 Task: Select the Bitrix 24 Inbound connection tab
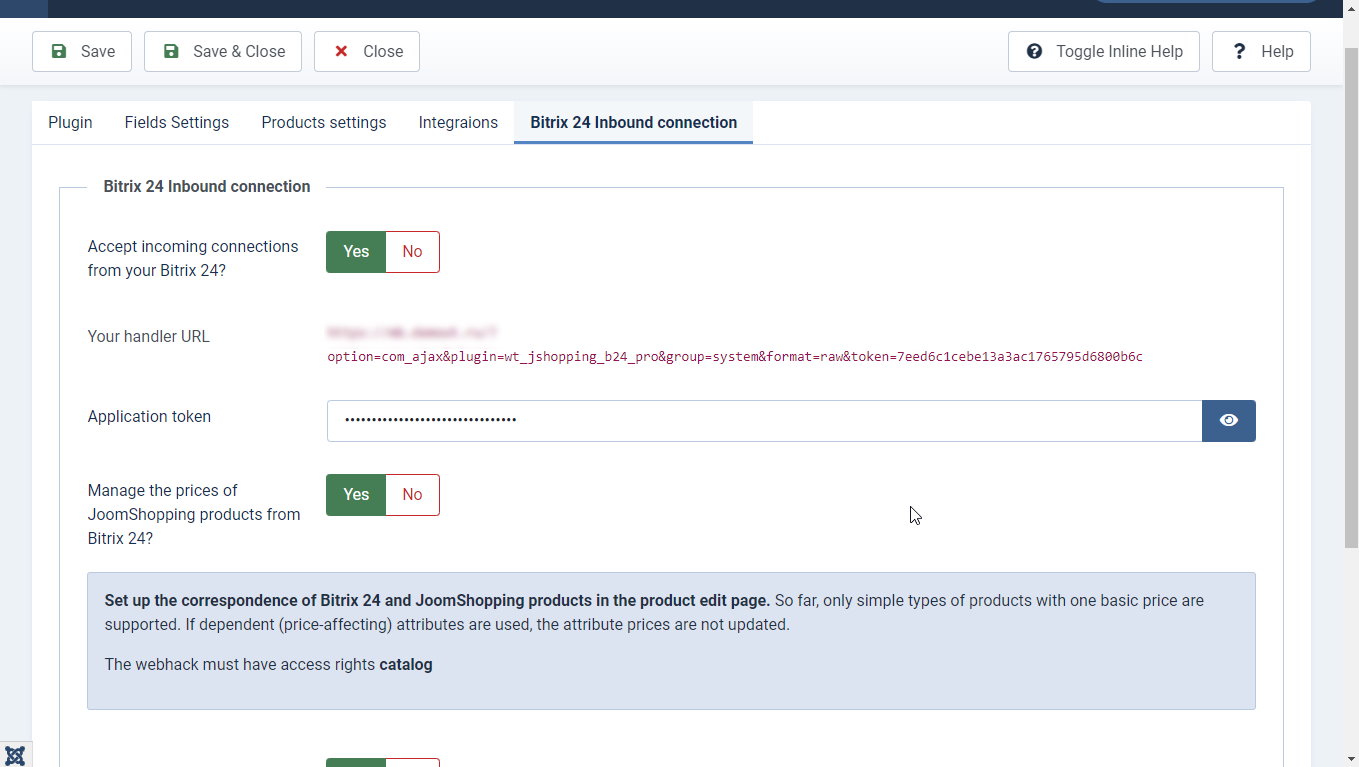click(633, 122)
